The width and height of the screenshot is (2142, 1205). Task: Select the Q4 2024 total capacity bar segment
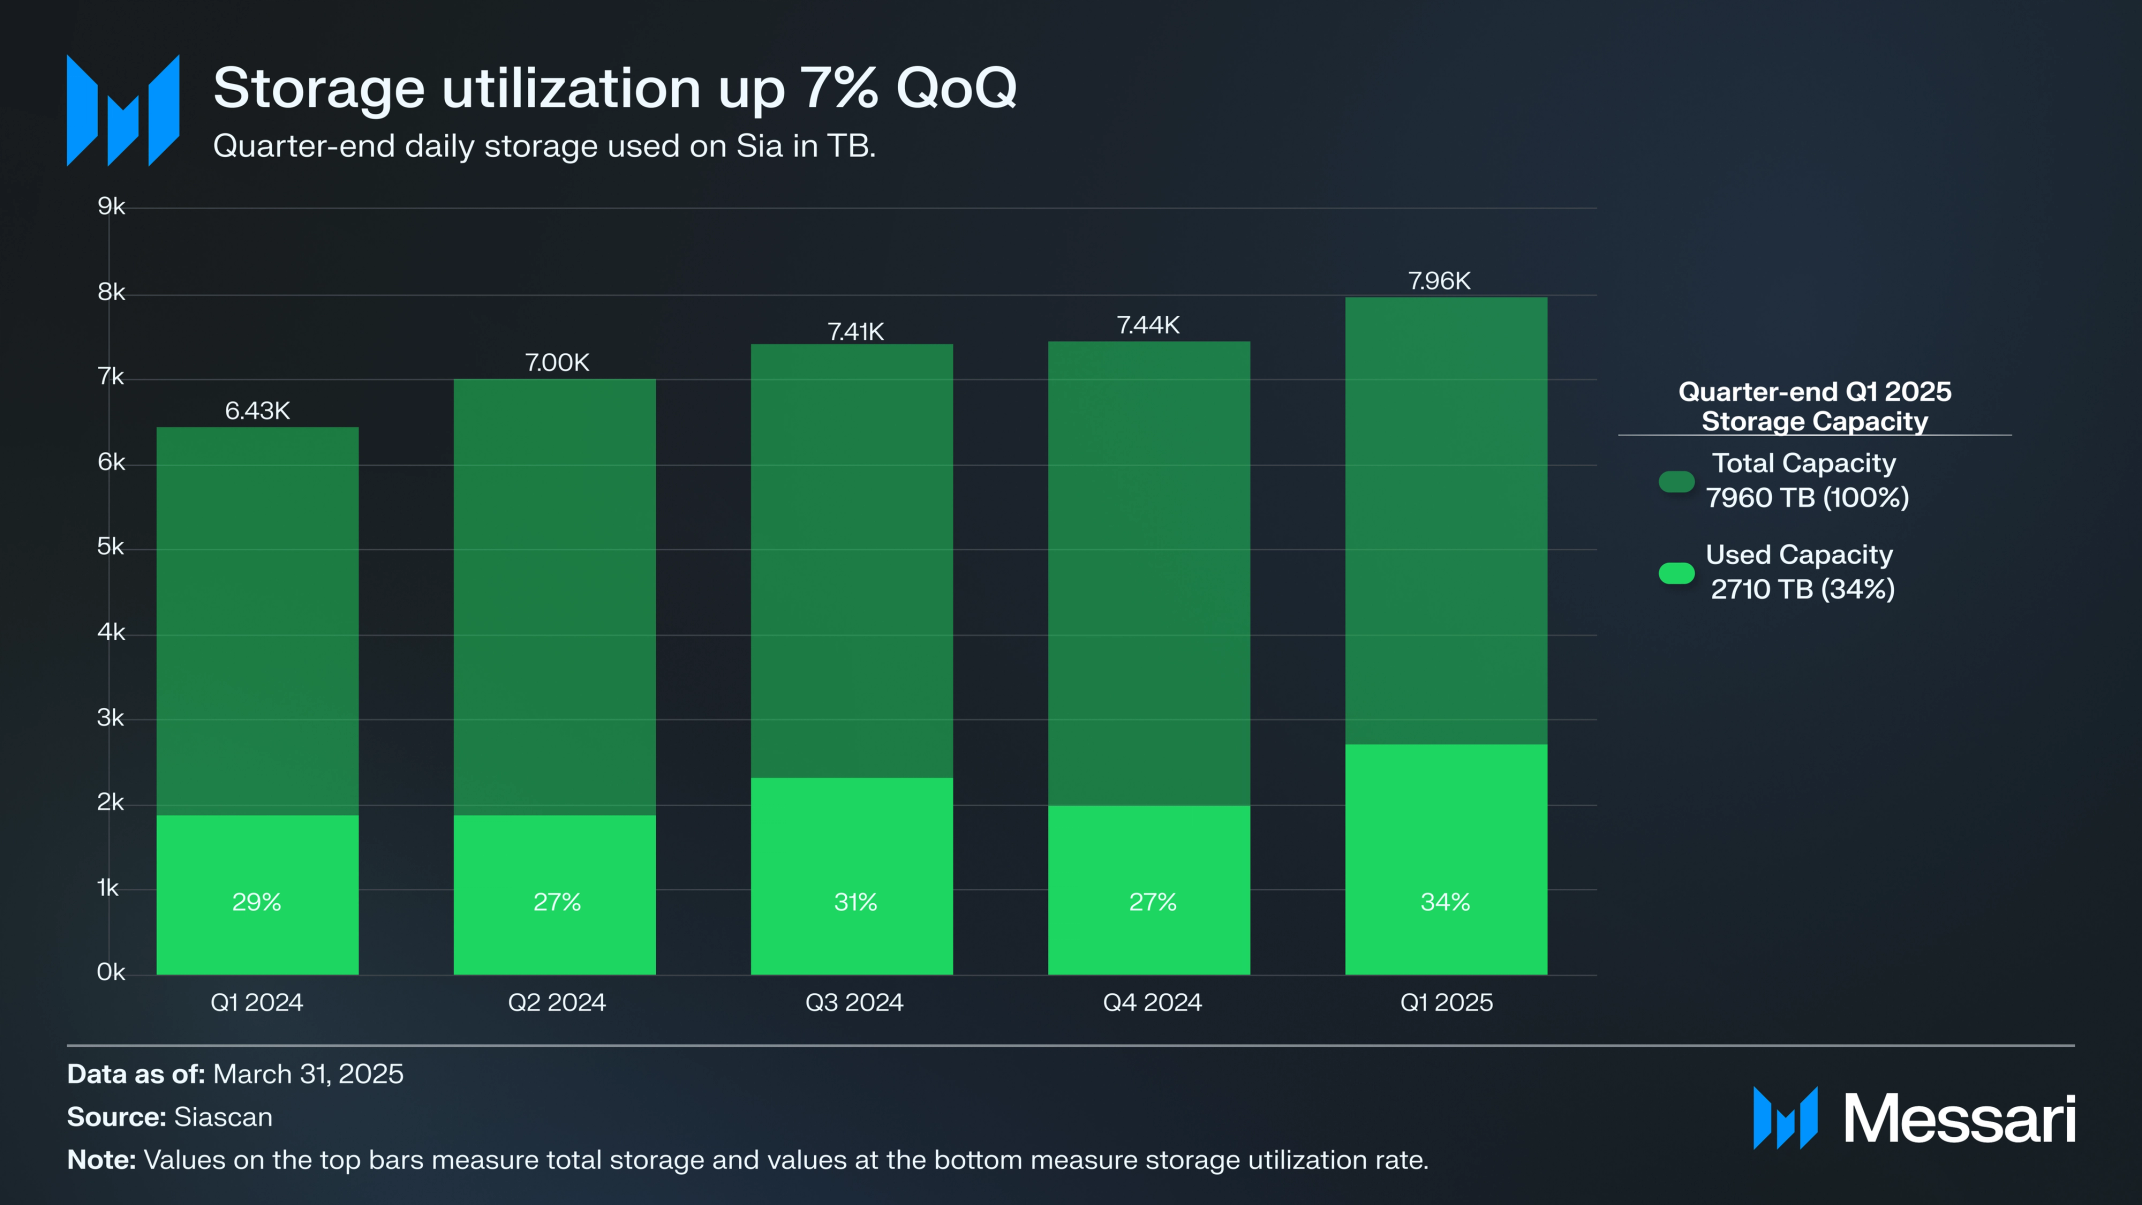(1149, 573)
